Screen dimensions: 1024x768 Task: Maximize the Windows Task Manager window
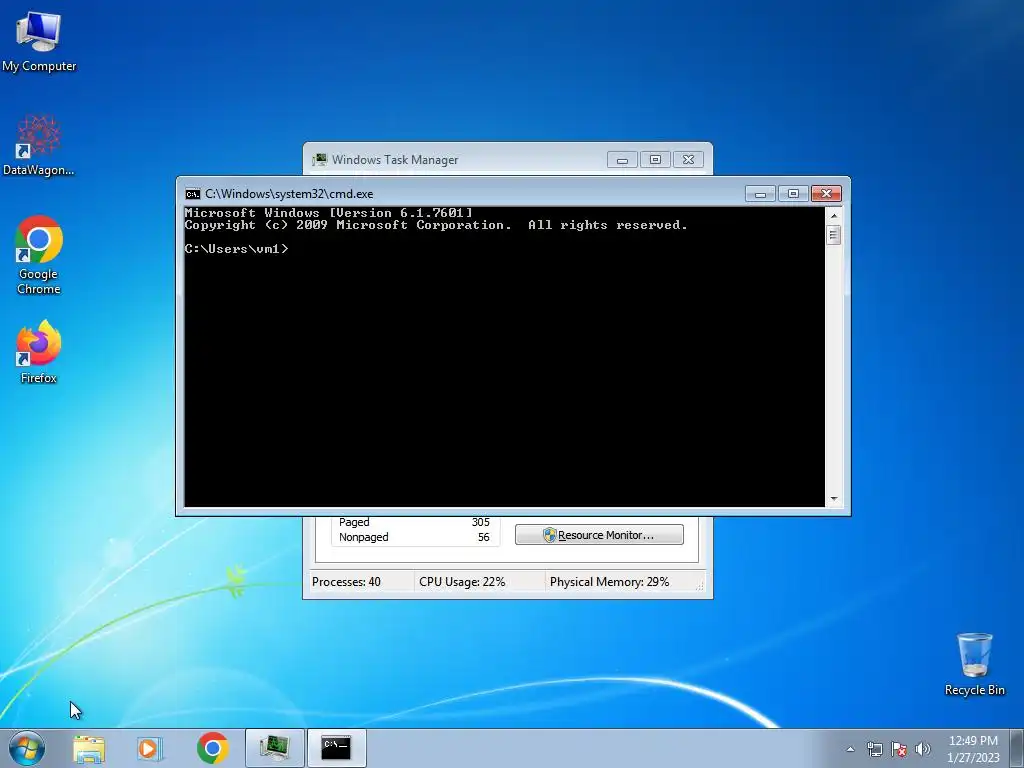(655, 160)
